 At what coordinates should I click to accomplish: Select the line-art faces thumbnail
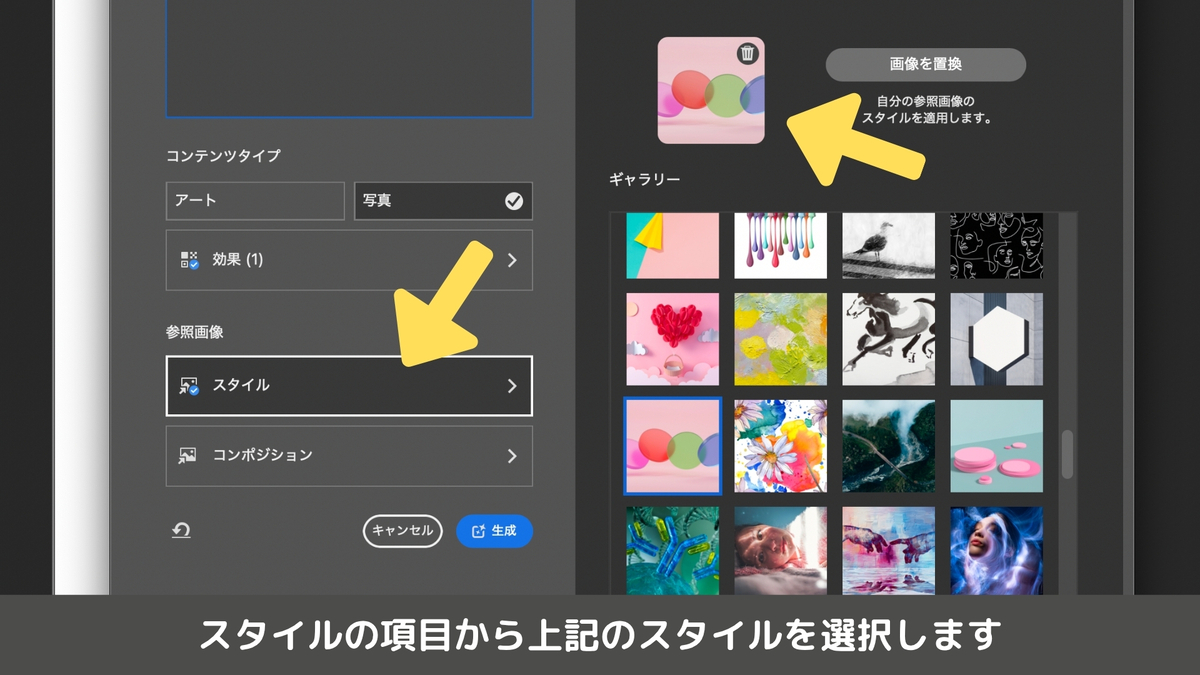click(x=997, y=245)
